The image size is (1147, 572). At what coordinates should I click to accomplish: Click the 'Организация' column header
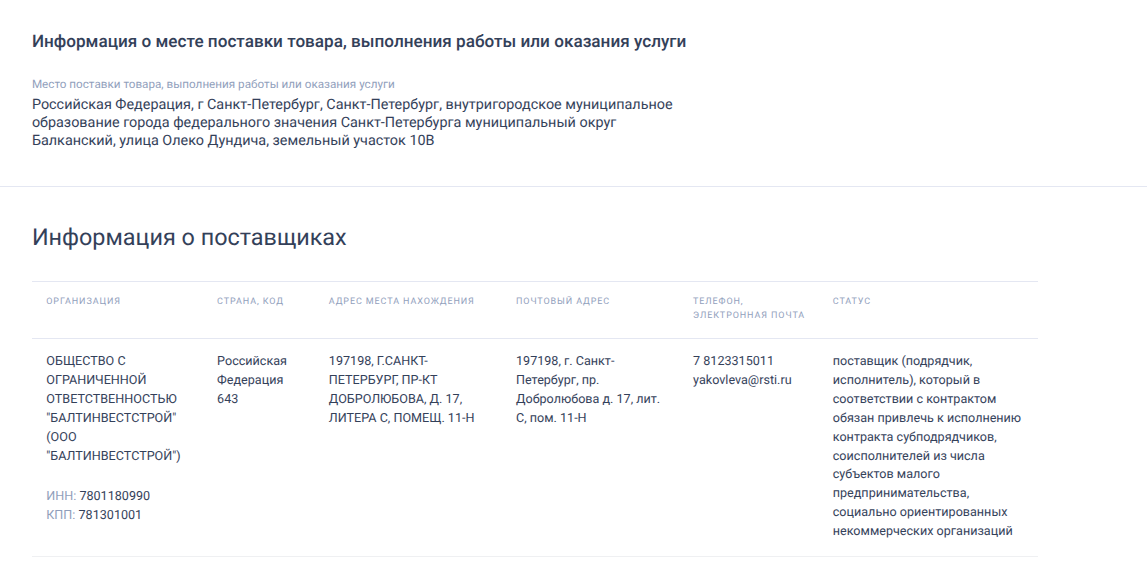[83, 301]
